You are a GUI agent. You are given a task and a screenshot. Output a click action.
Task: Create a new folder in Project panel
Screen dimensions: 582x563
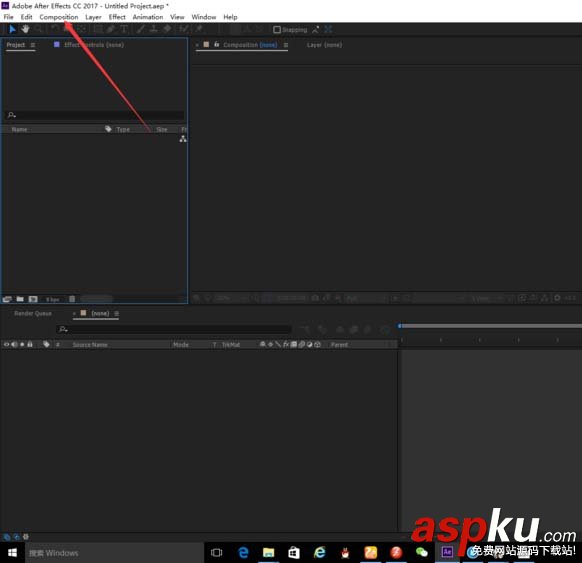coord(20,299)
